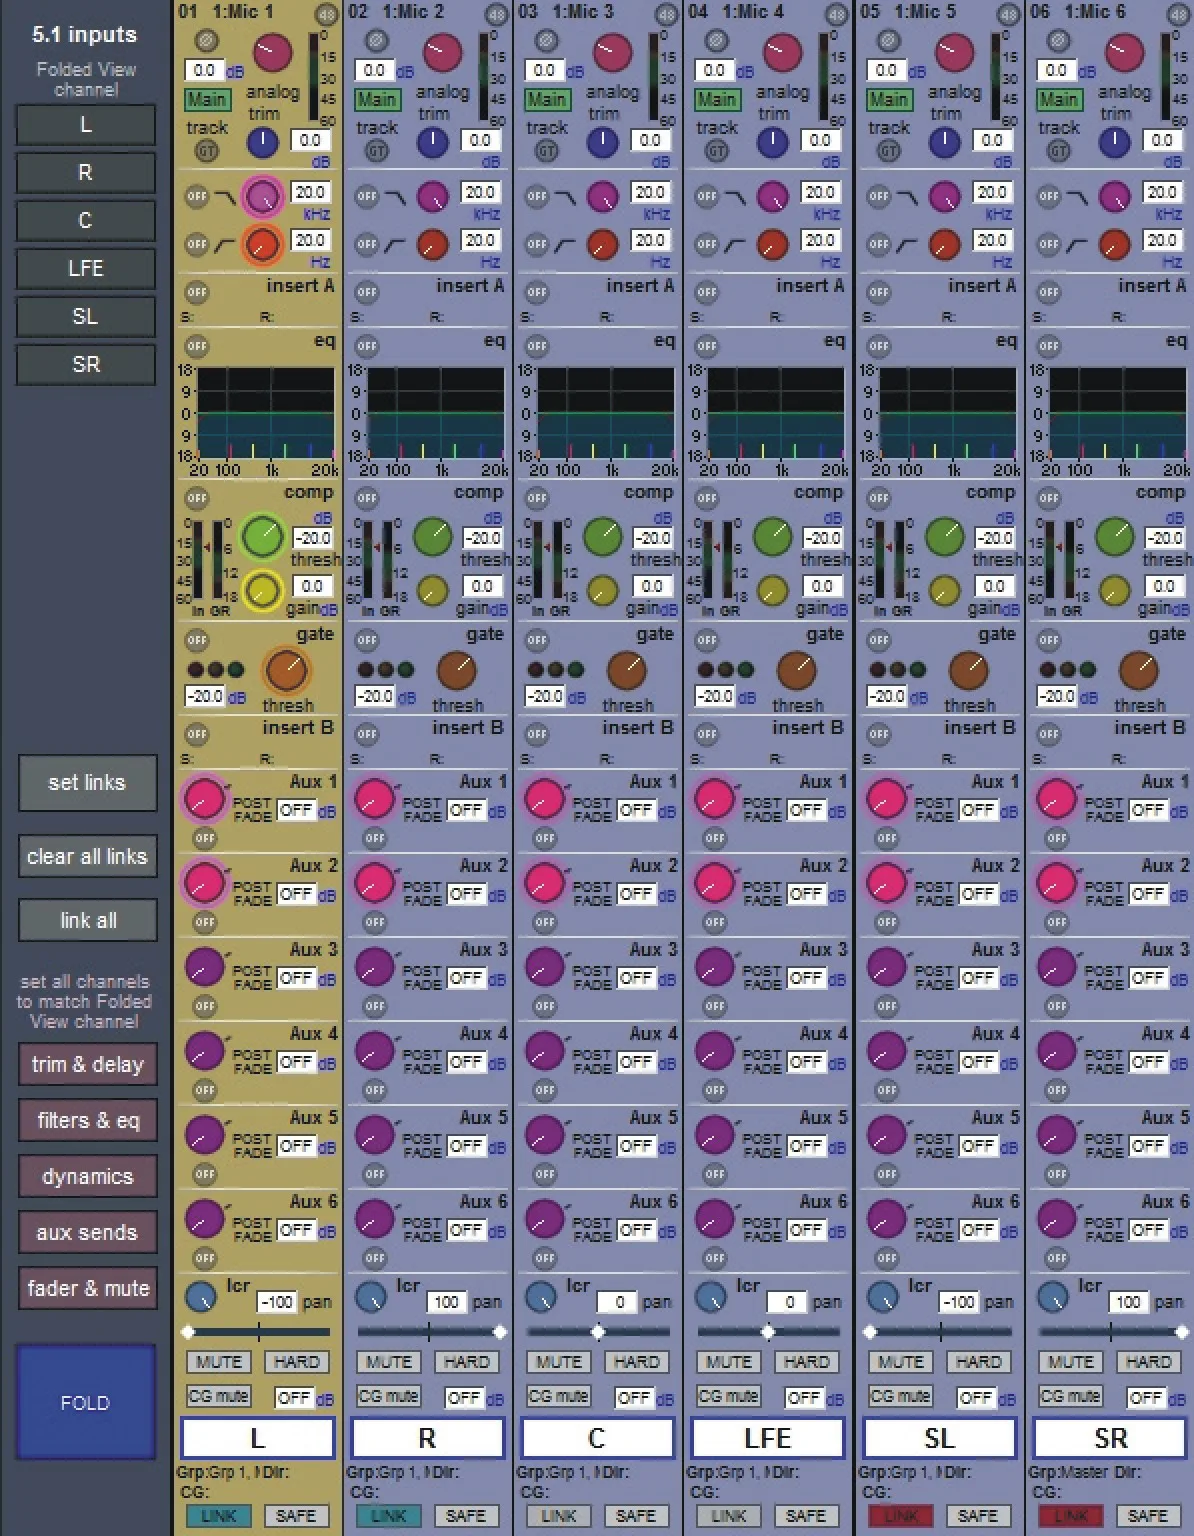
Task: Open the EQ graph on channel 01
Action: 266,413
